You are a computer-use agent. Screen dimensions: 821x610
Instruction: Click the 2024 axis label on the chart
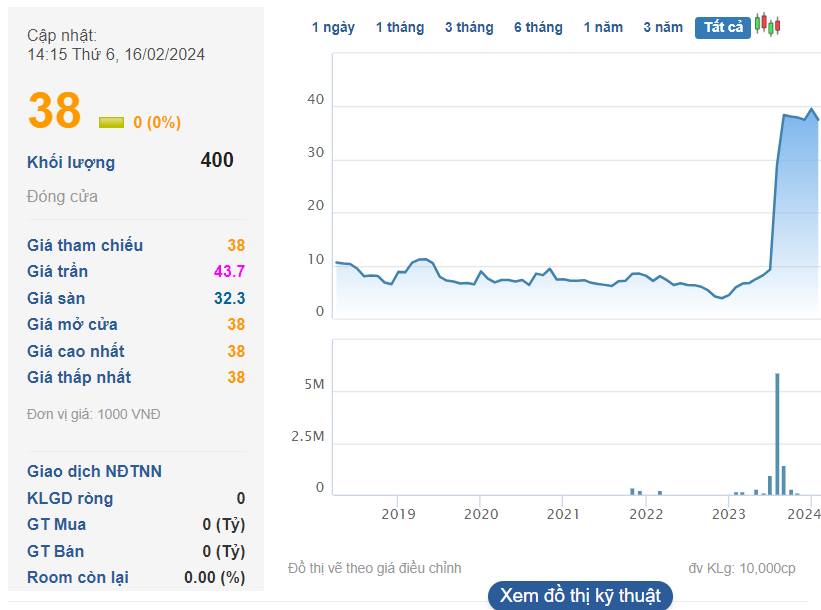tap(804, 513)
